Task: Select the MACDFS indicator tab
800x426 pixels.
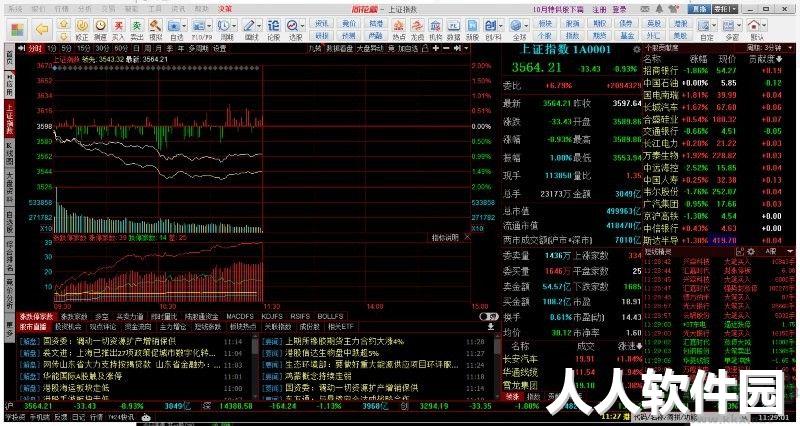Action: tap(240, 316)
